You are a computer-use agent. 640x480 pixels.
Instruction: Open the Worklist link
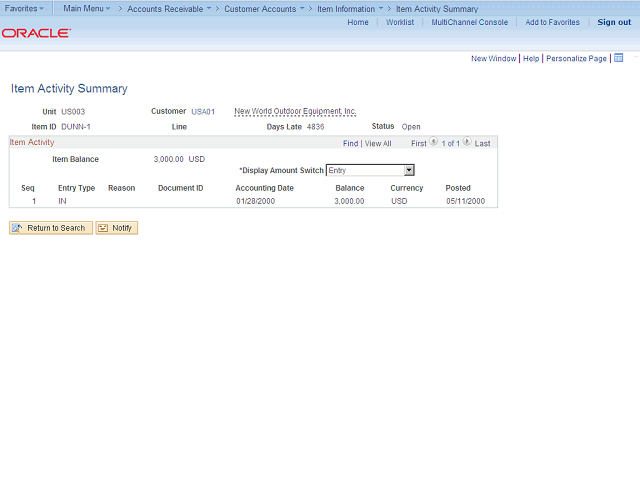point(400,22)
